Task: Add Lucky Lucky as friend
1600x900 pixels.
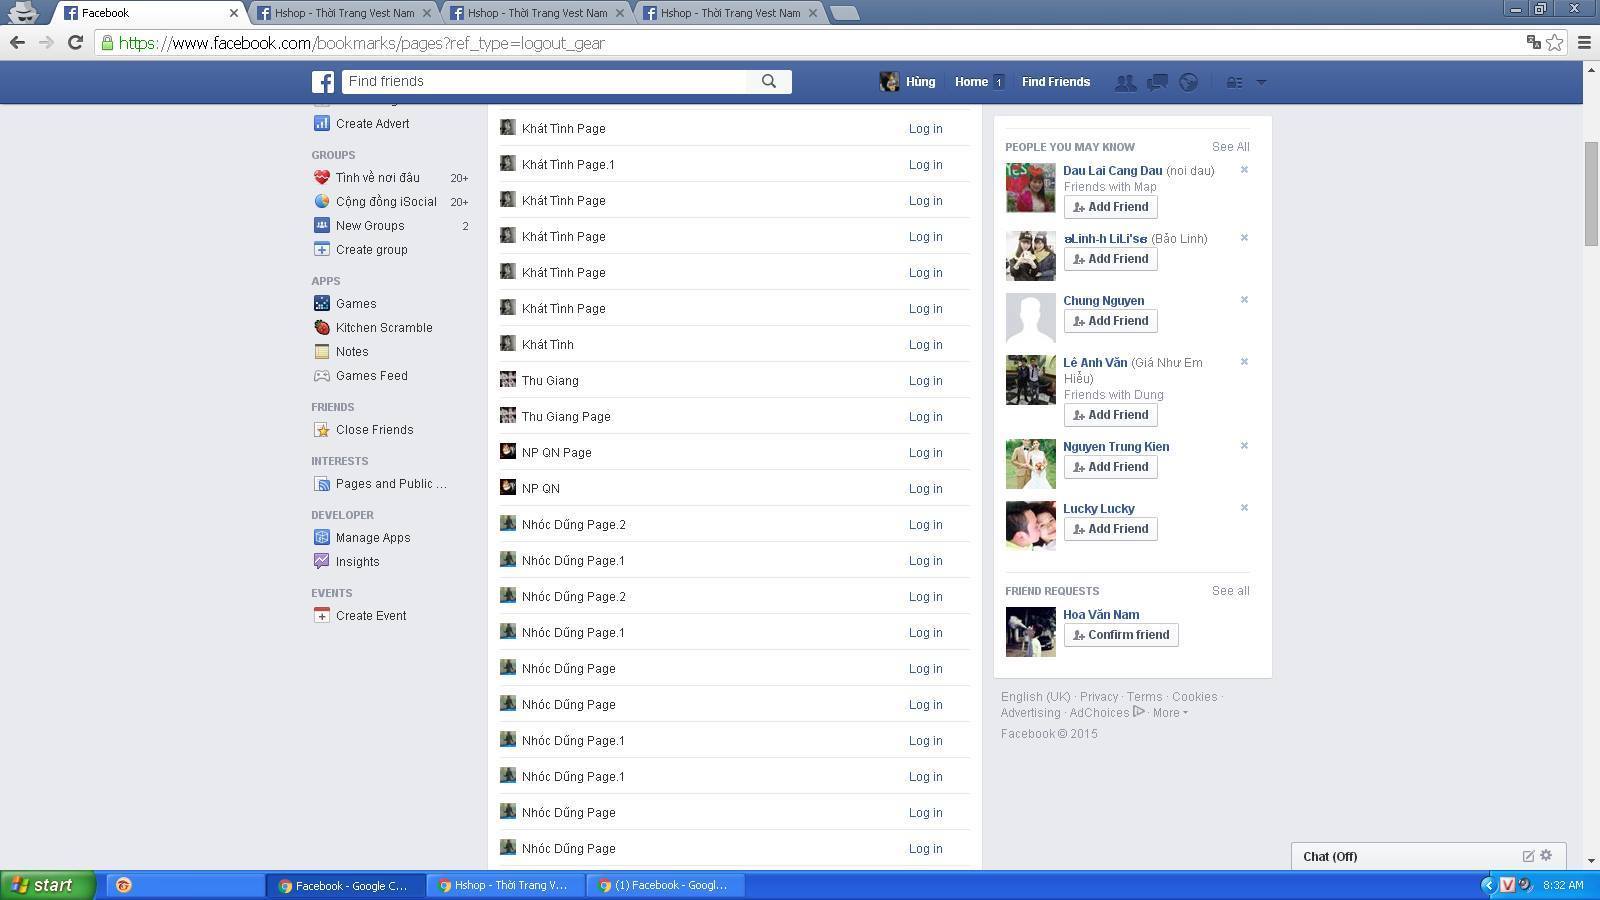Action: click(x=1110, y=529)
